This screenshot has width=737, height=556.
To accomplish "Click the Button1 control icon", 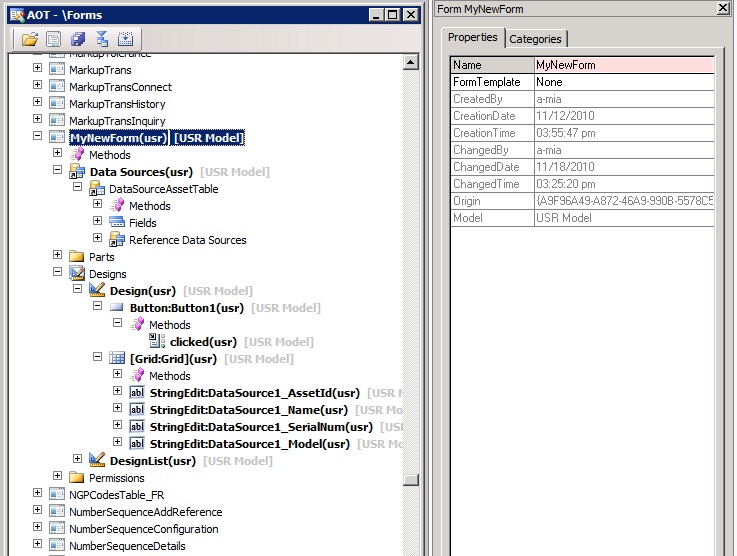I will (117, 308).
